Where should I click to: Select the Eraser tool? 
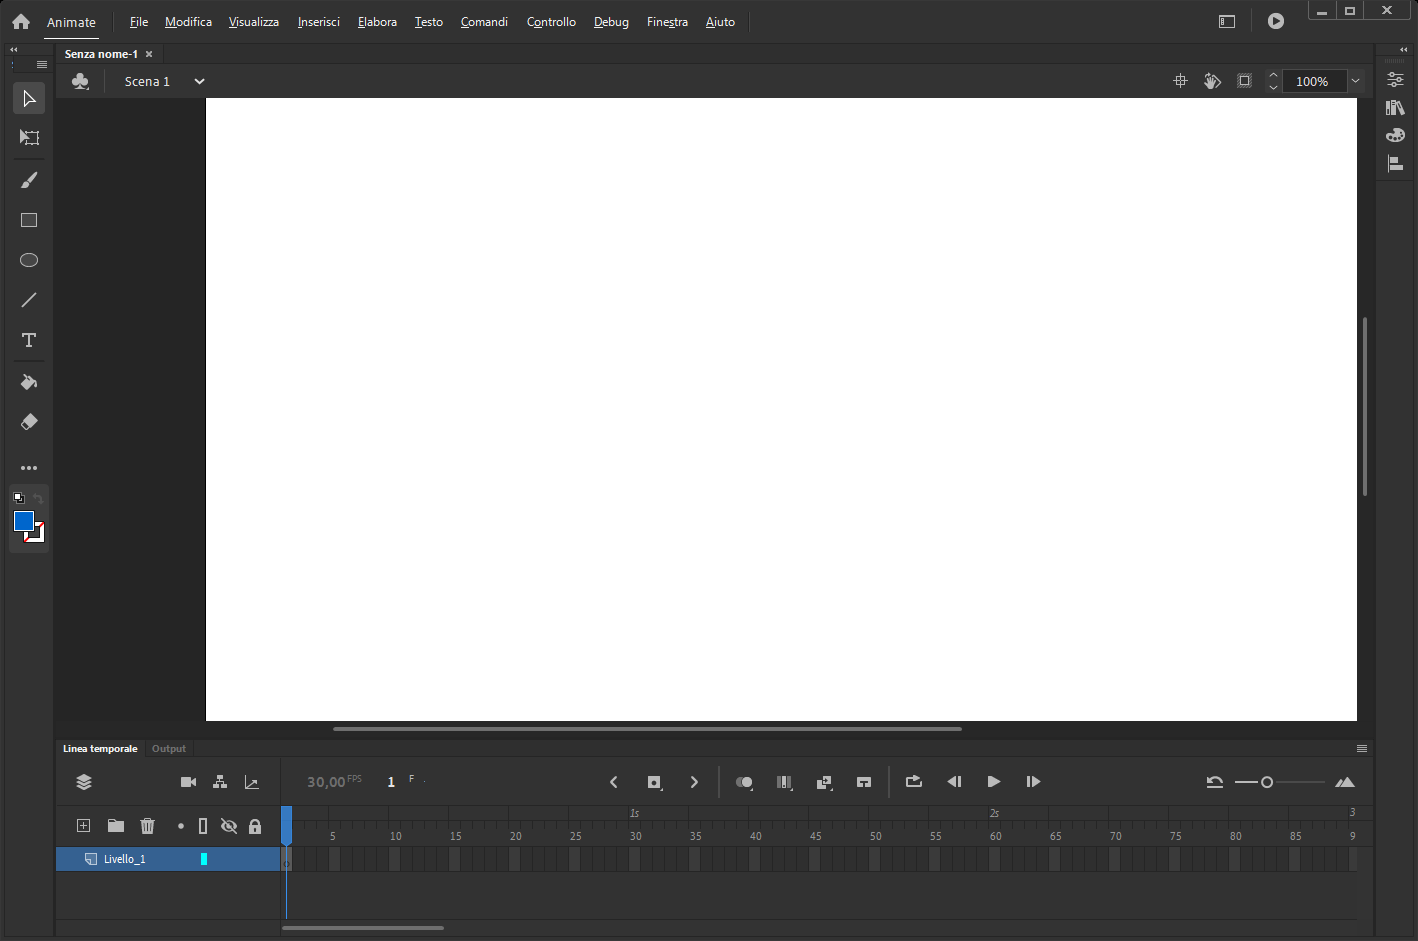(29, 422)
